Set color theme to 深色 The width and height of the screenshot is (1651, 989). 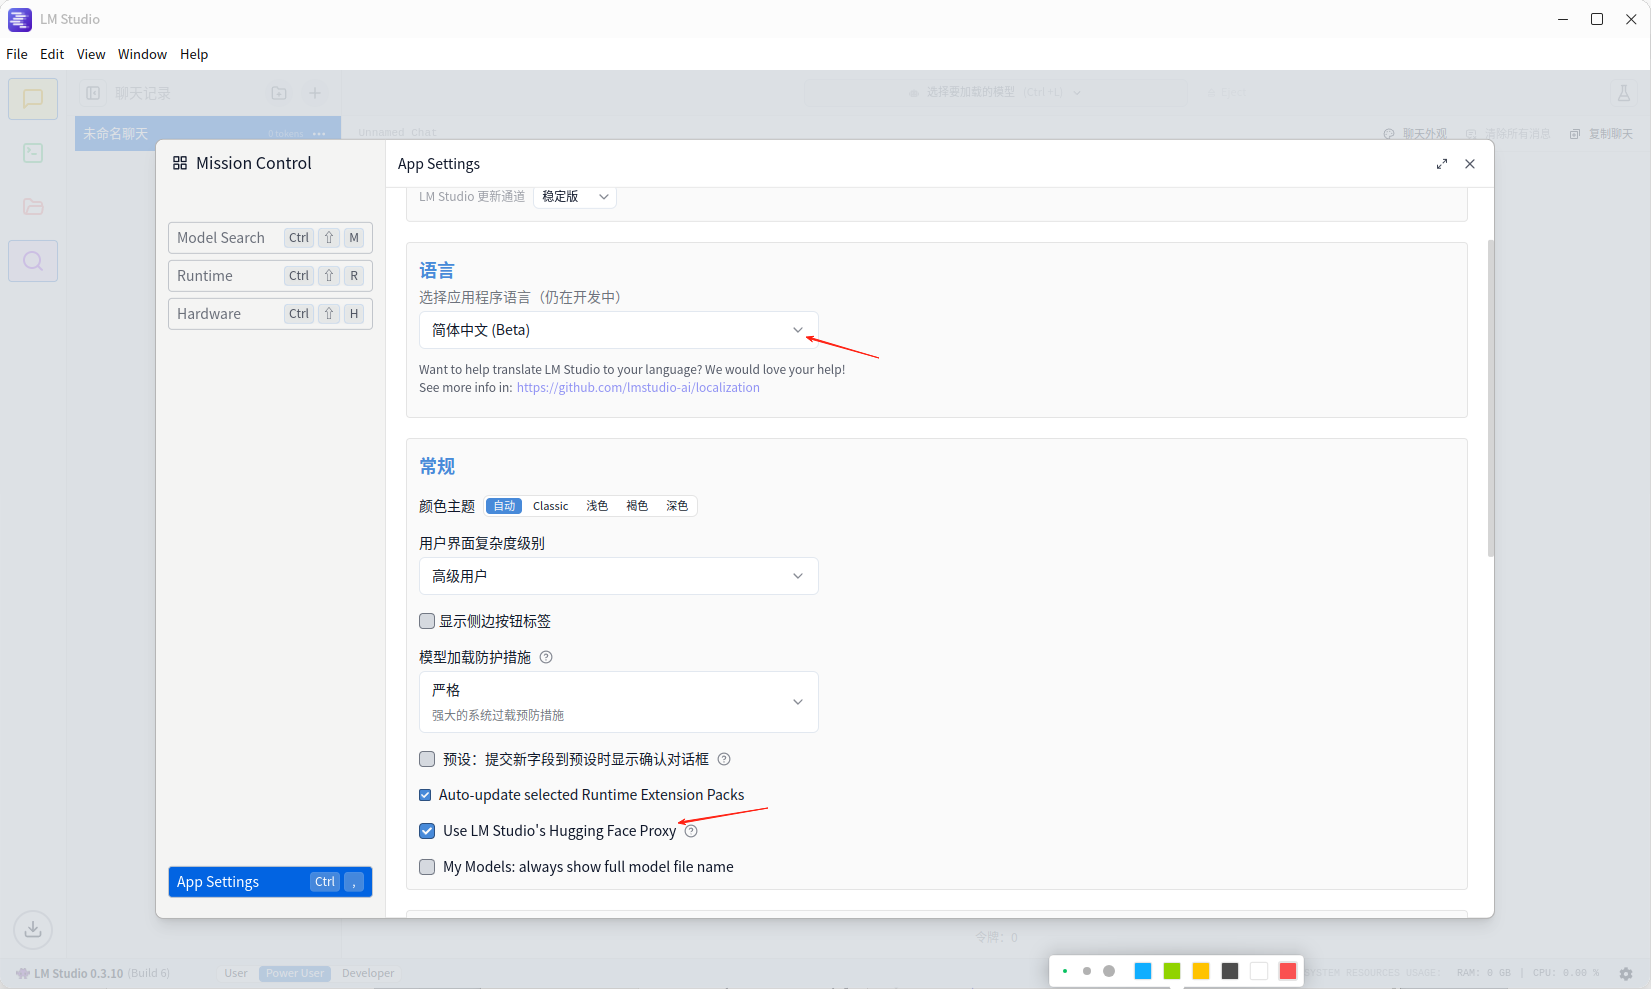pyautogui.click(x=677, y=506)
